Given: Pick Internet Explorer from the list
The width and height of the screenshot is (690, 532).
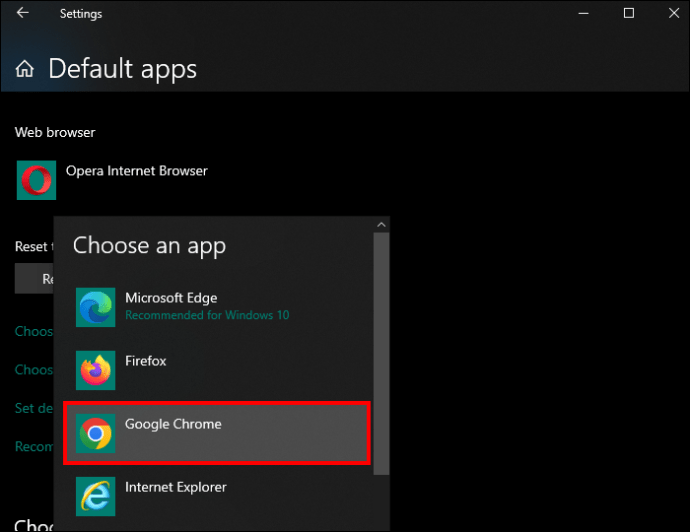Looking at the screenshot, I should pos(217,496).
